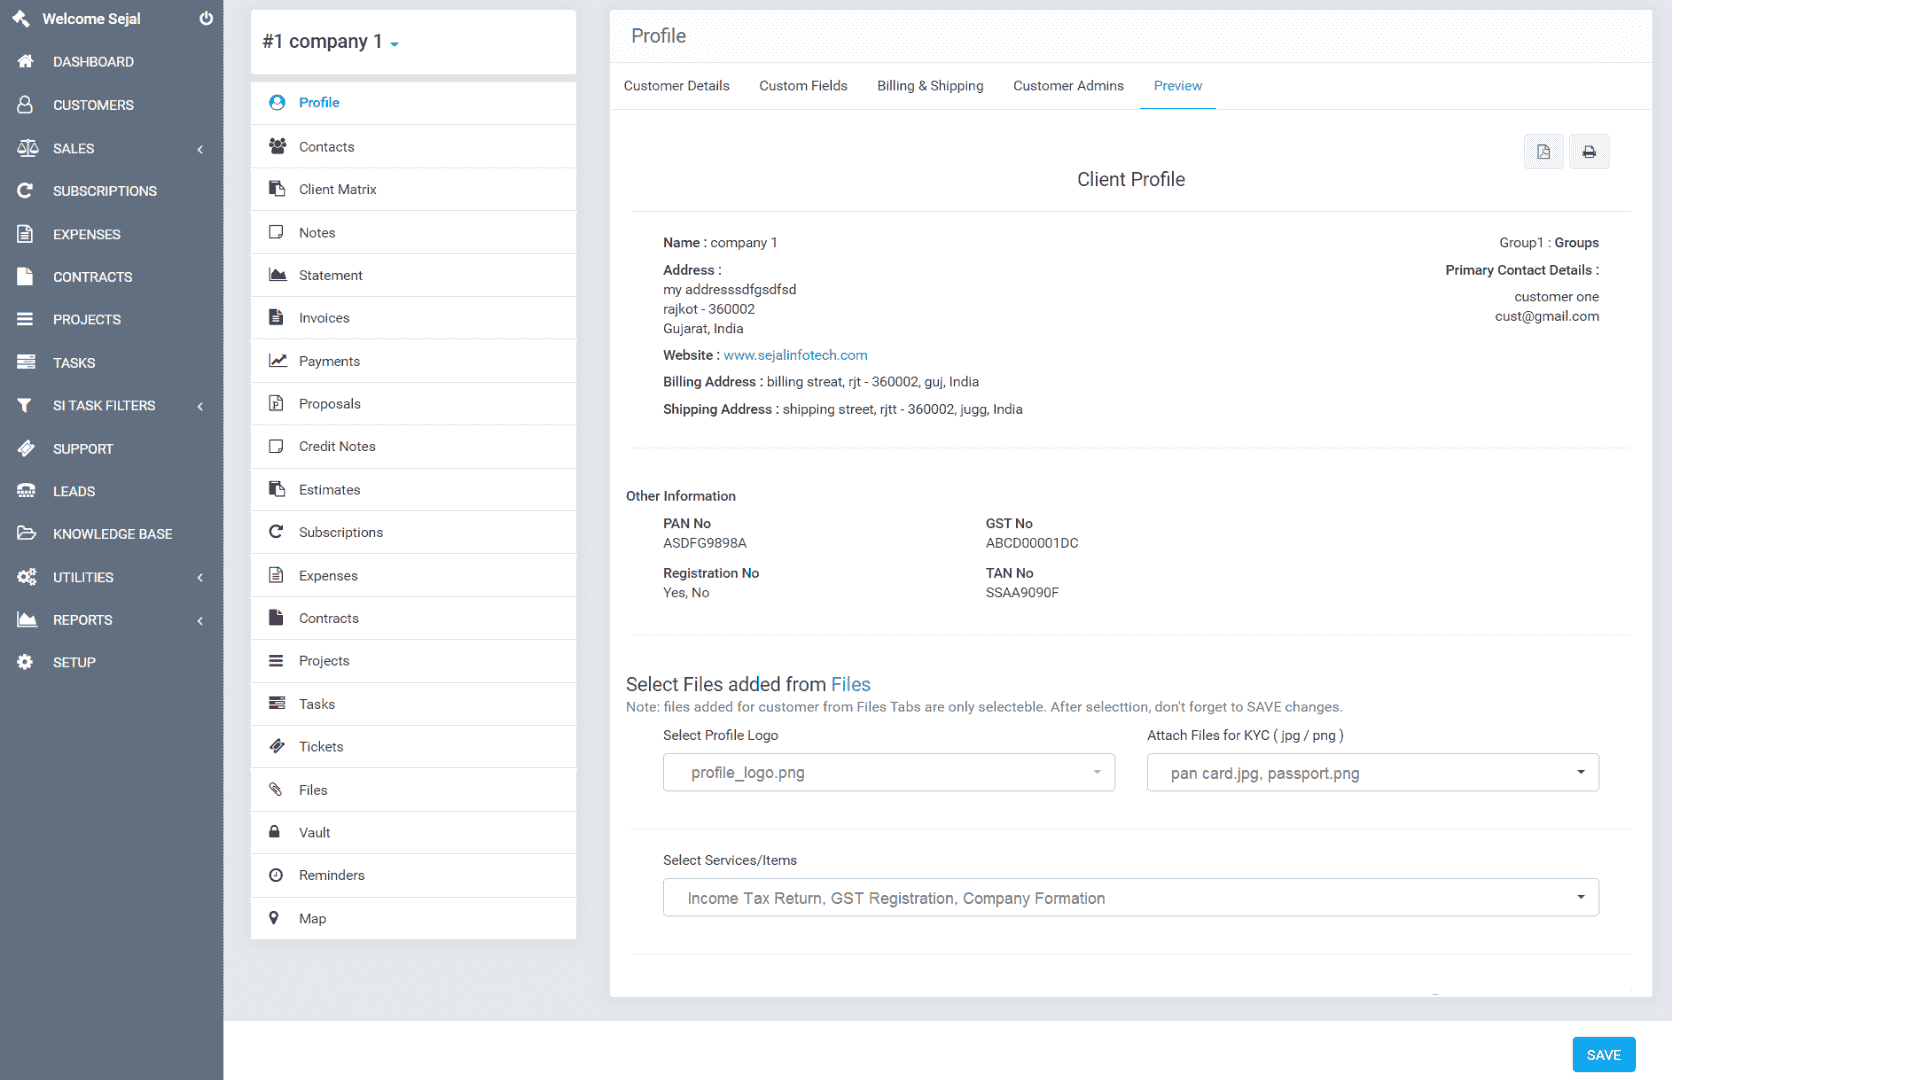
Task: Open the Subscriptions refresh-style icon
Action: (x=276, y=531)
